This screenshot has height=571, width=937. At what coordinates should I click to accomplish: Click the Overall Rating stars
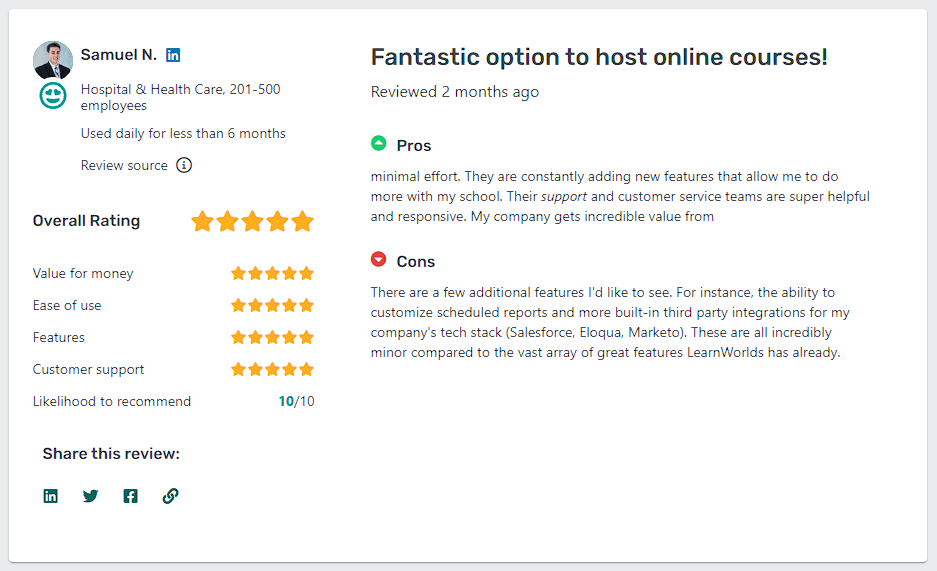point(252,221)
